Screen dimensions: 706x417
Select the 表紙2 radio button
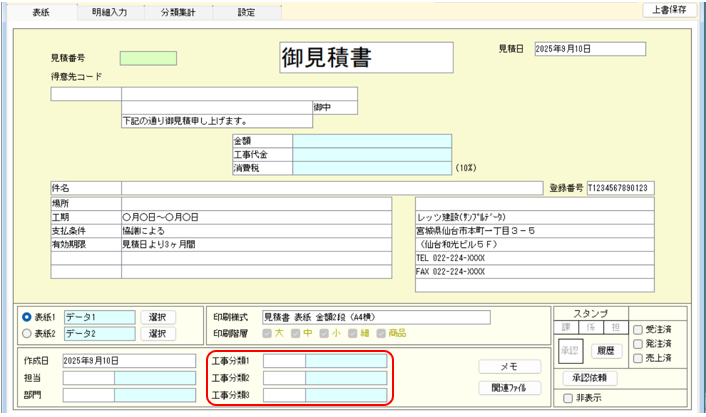click(27, 333)
